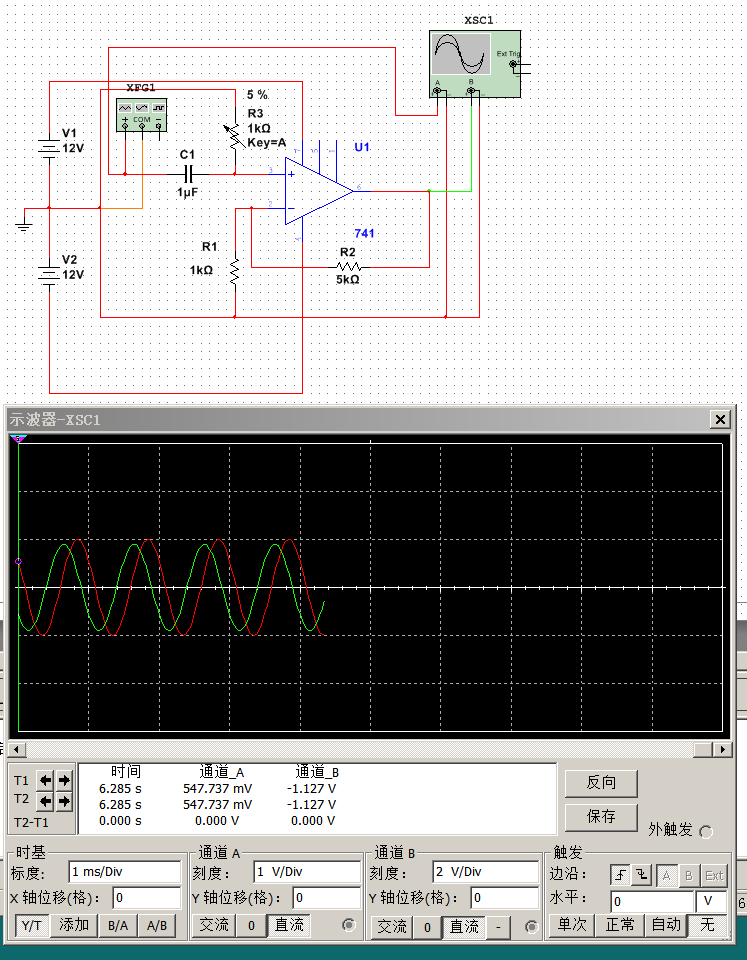Select the R2 5kΩ feedback resistor

[348, 267]
